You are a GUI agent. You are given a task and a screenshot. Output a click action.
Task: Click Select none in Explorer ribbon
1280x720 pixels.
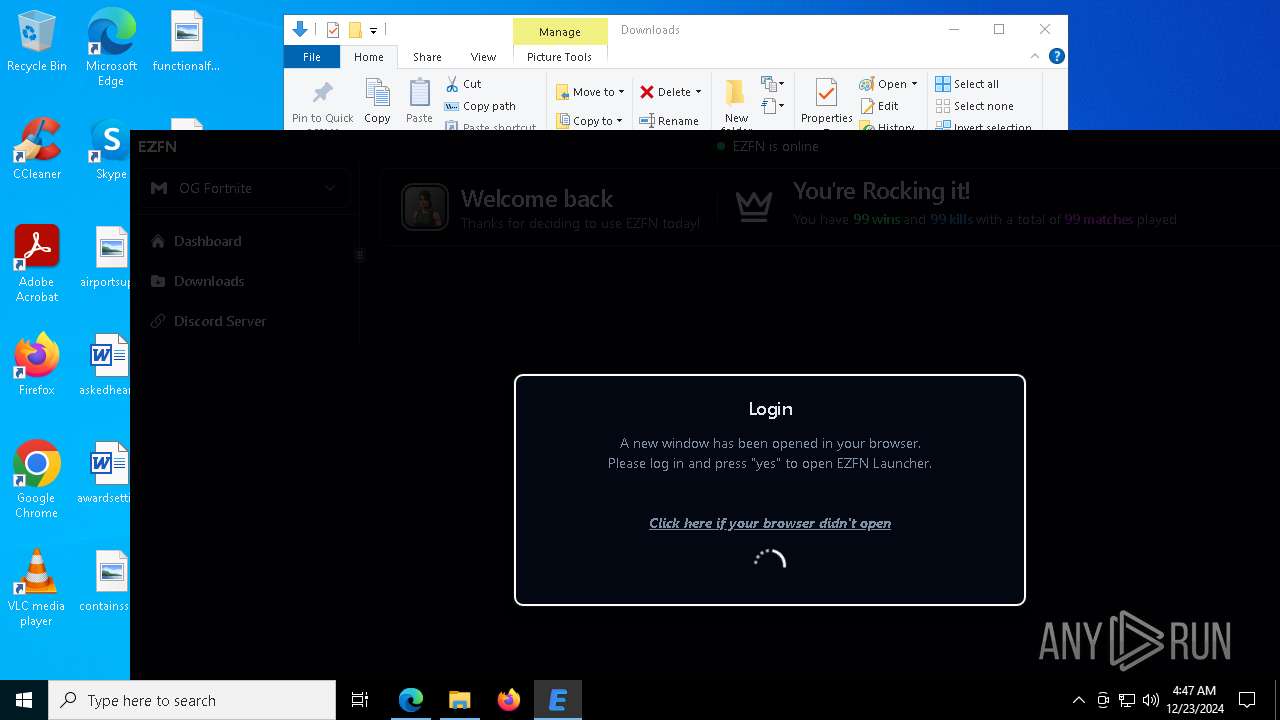tap(975, 106)
